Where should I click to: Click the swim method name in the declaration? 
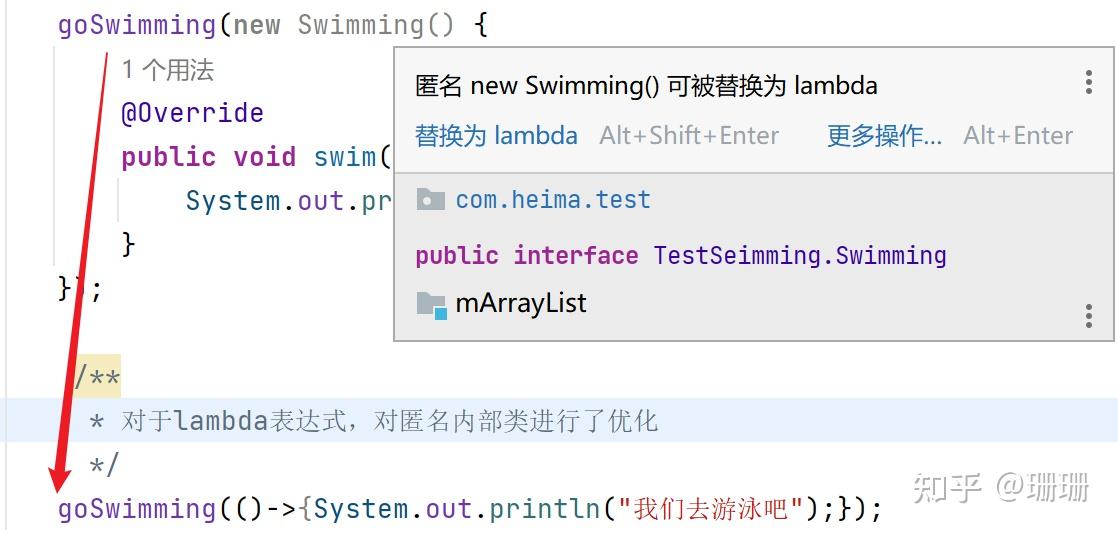click(344, 157)
